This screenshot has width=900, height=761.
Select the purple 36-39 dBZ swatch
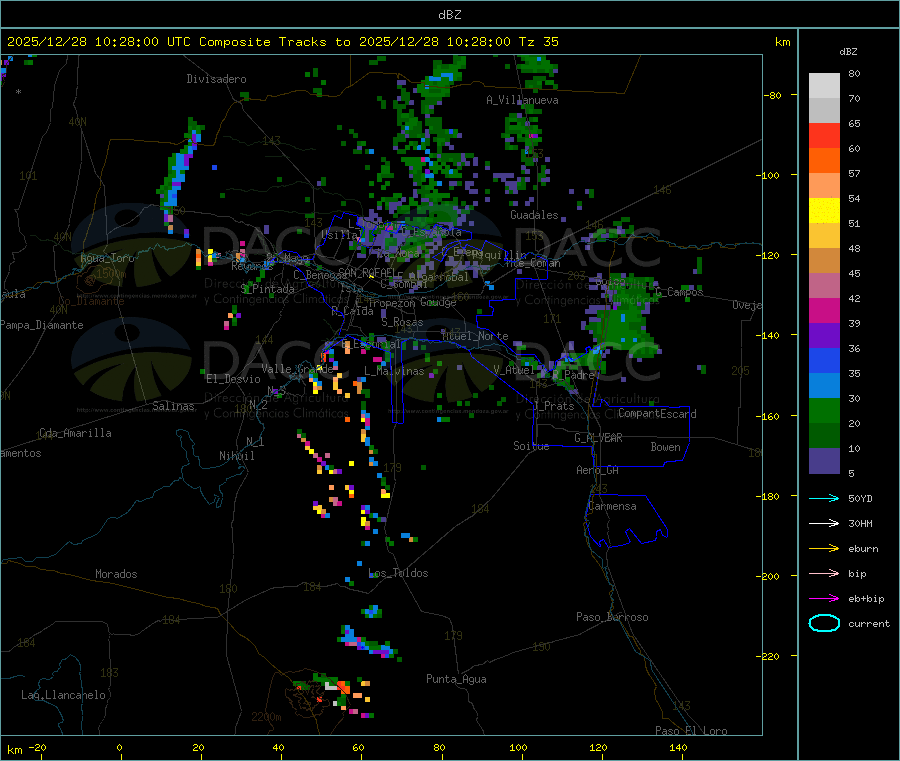[824, 336]
